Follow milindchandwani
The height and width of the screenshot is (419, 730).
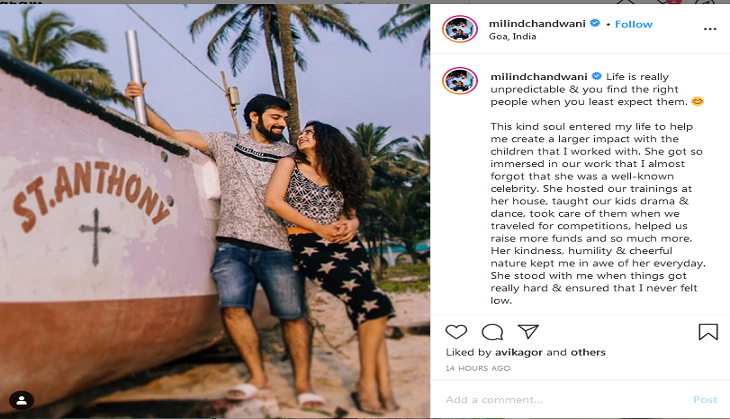[634, 24]
